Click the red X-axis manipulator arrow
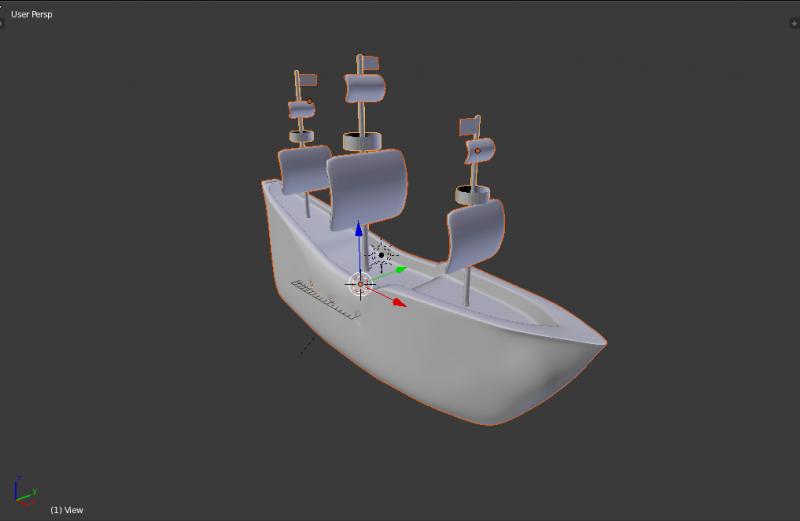Image resolution: width=800 pixels, height=521 pixels. point(399,303)
